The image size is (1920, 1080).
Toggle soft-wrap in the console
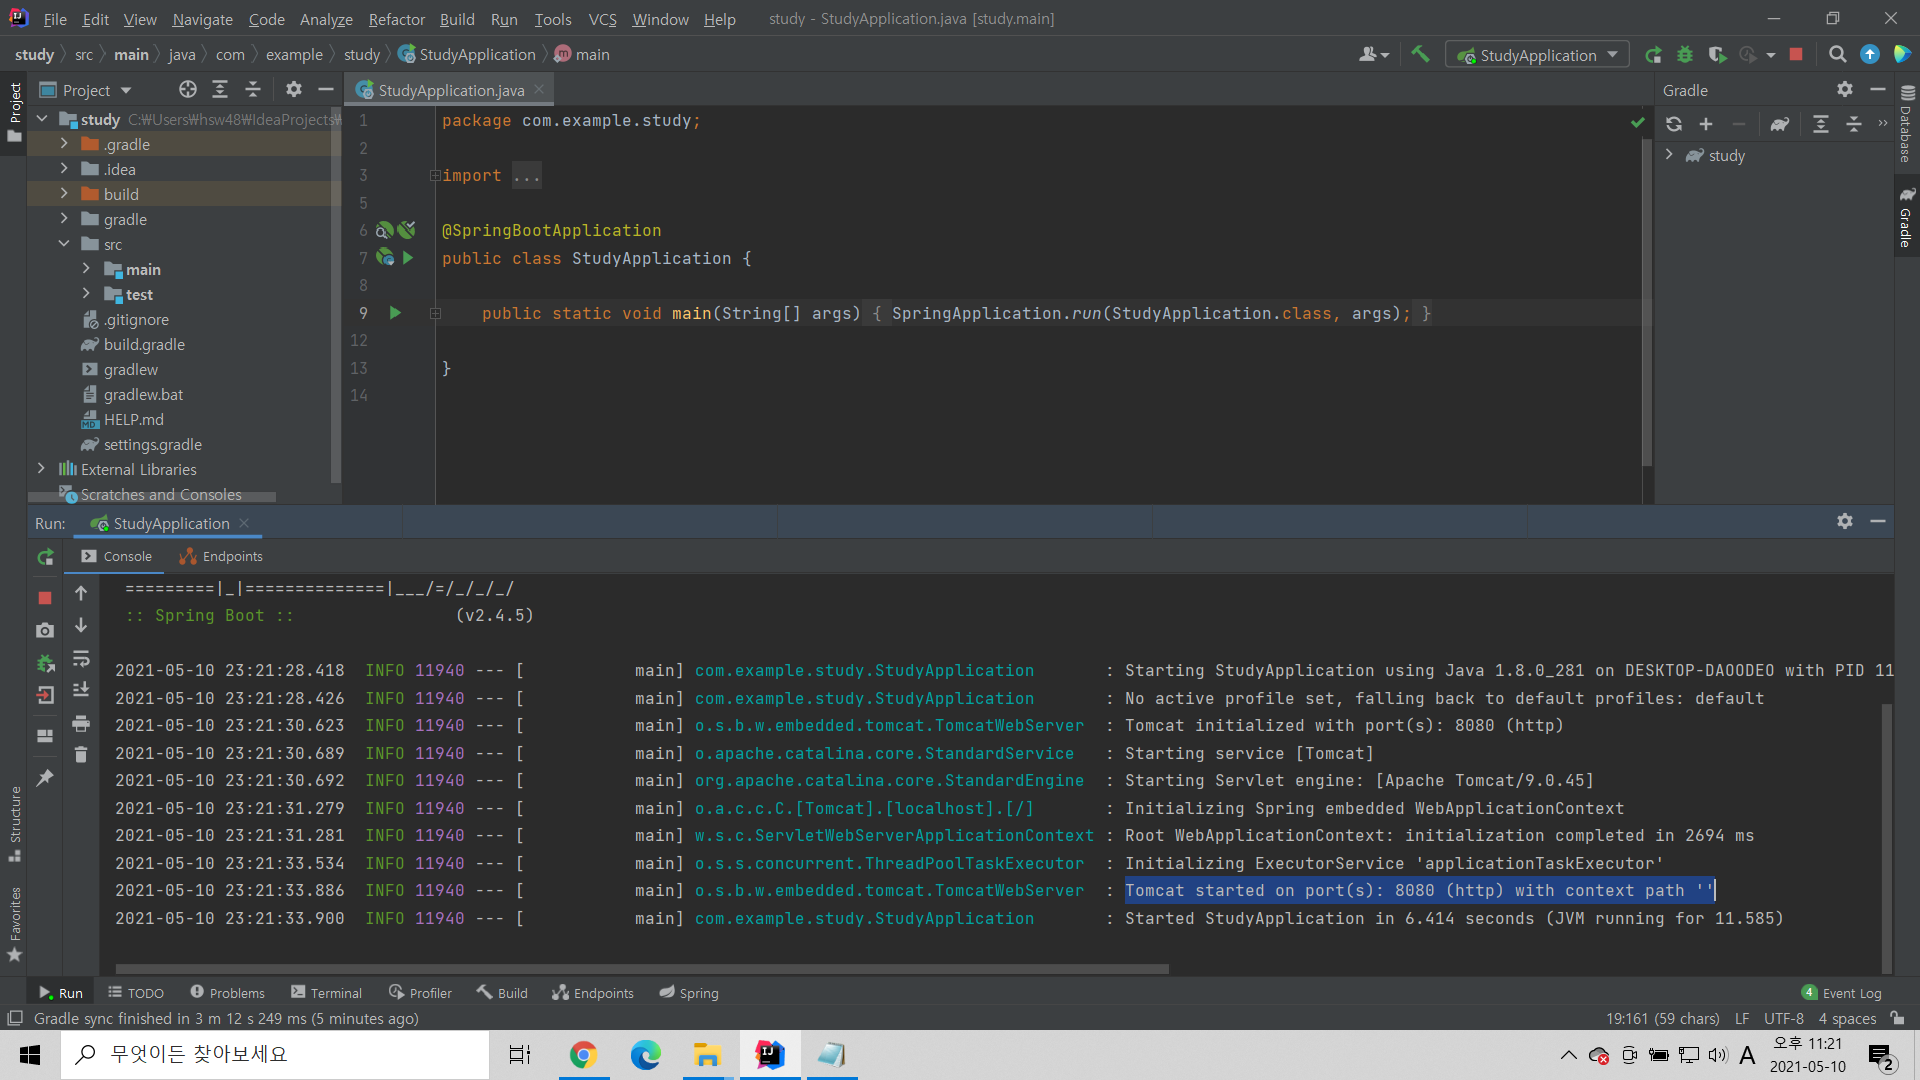[81, 658]
